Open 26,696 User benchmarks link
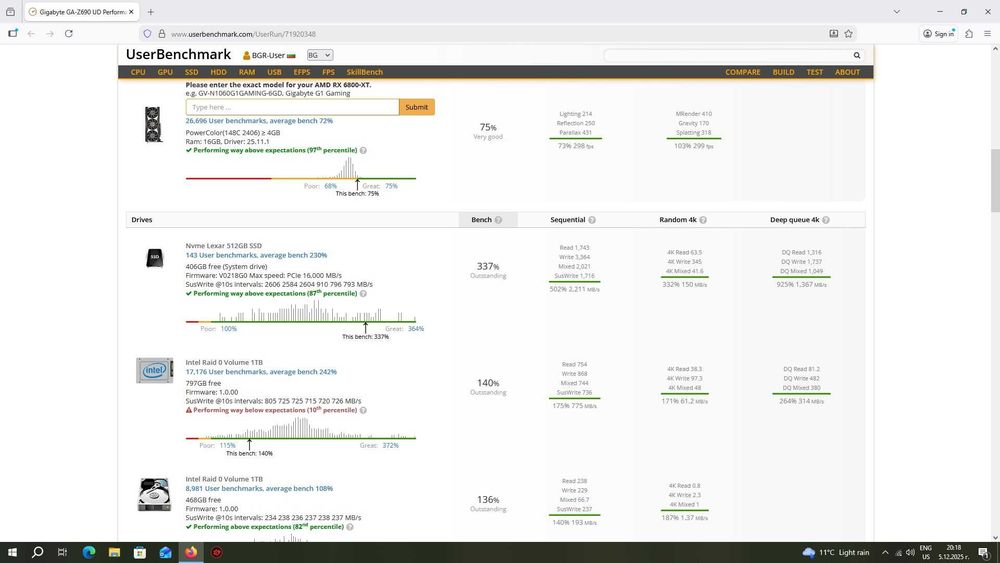 tap(259, 121)
